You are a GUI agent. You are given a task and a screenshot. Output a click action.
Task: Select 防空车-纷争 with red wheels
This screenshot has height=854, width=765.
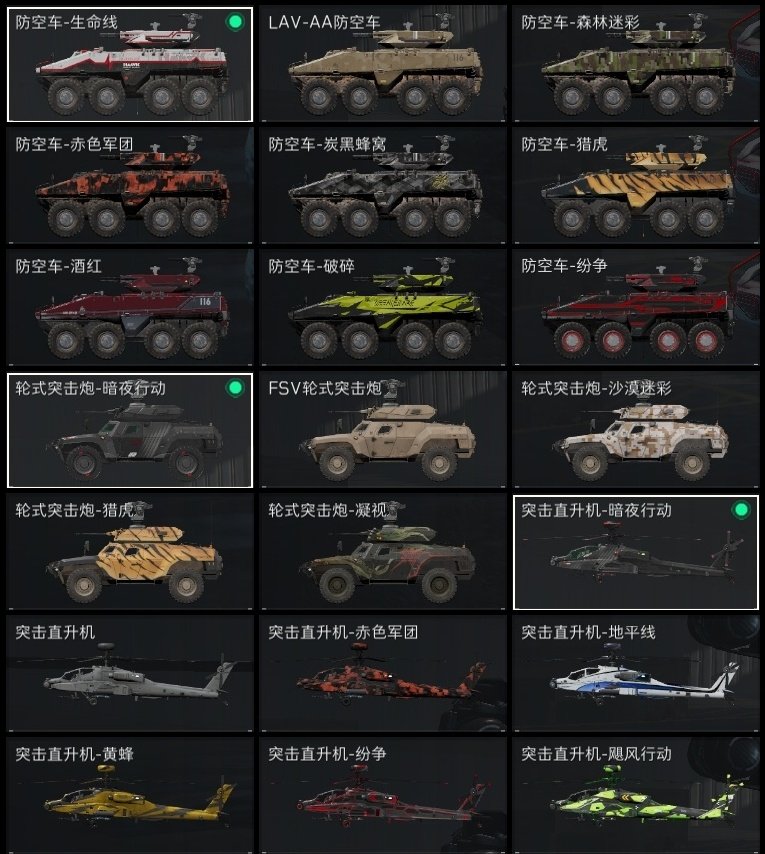(636, 308)
